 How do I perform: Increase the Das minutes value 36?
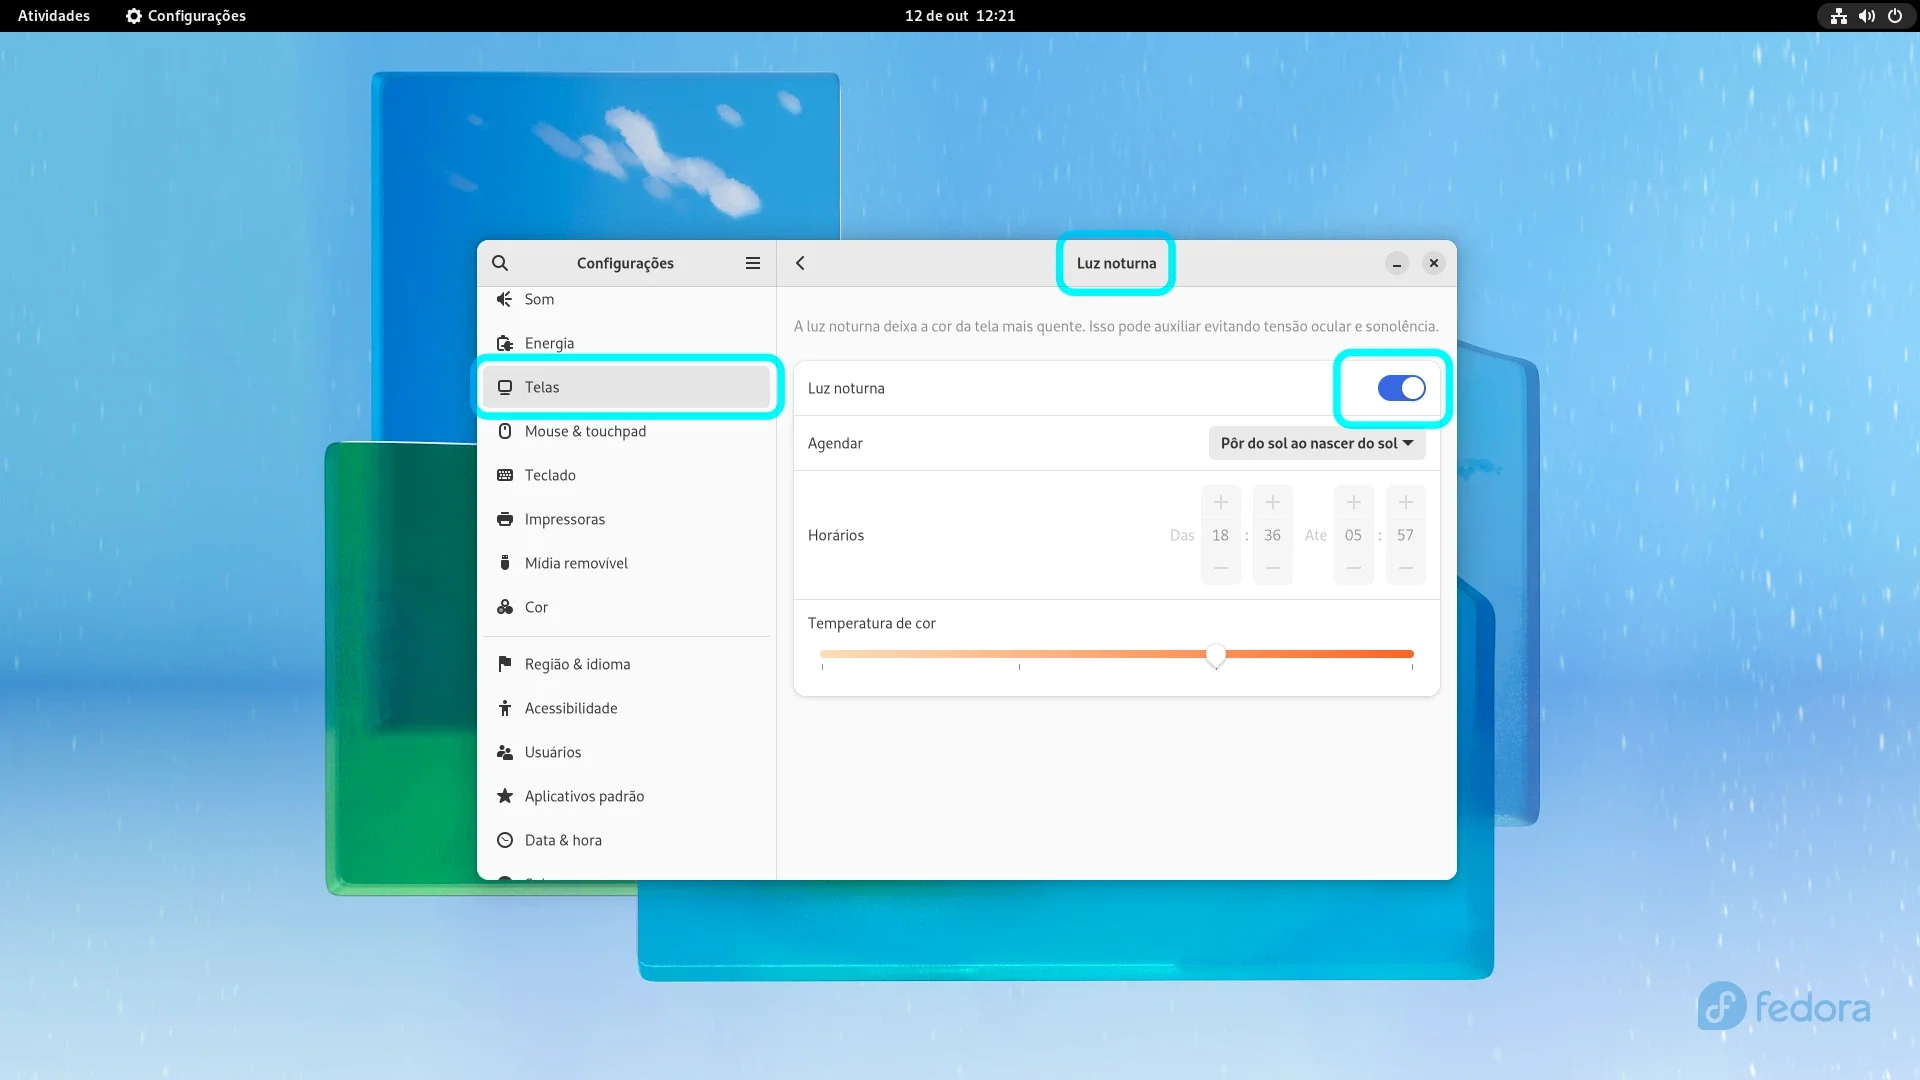[1272, 502]
